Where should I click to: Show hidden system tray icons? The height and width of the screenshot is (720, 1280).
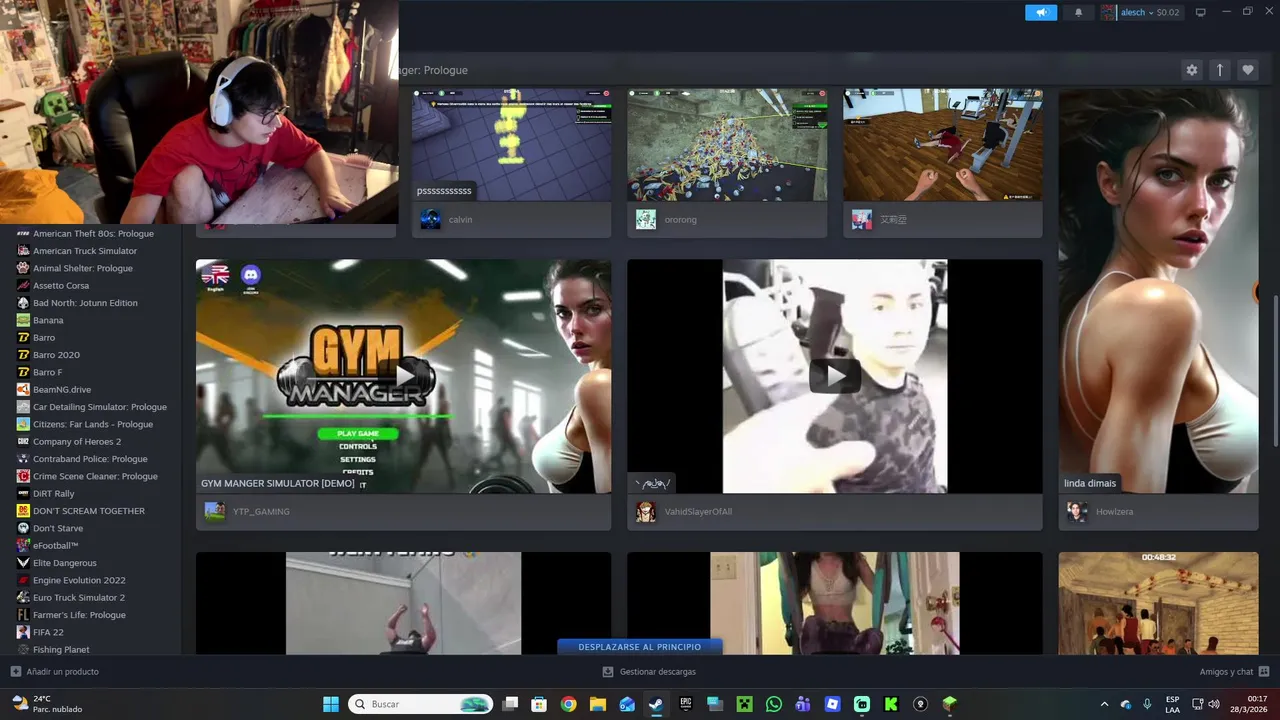(1104, 704)
